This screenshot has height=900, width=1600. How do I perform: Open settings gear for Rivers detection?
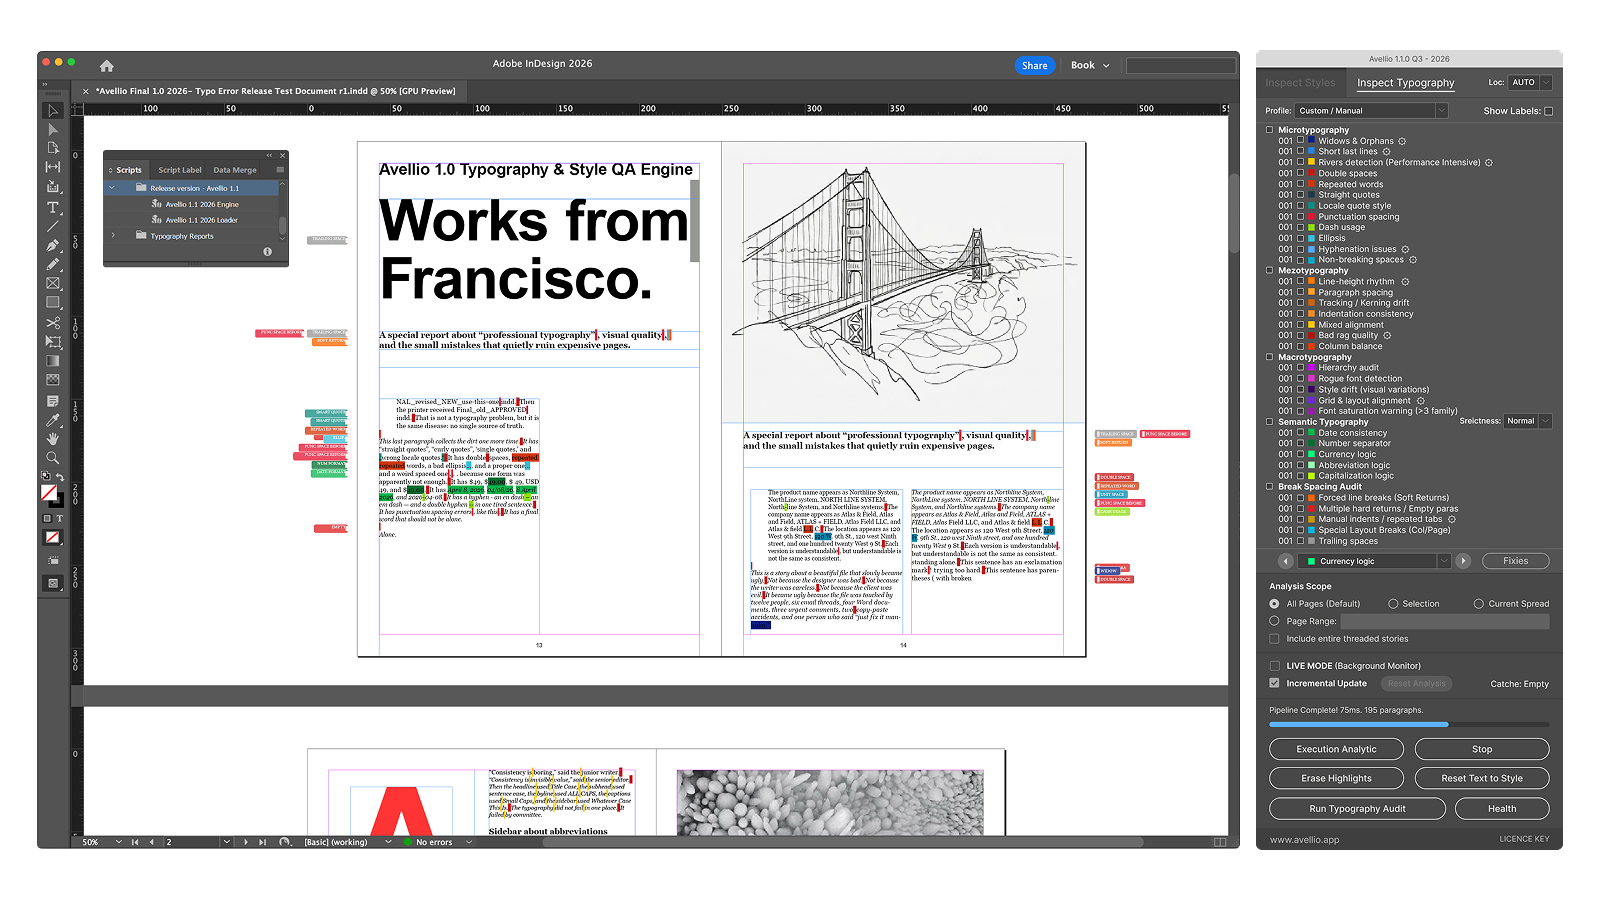coord(1489,162)
